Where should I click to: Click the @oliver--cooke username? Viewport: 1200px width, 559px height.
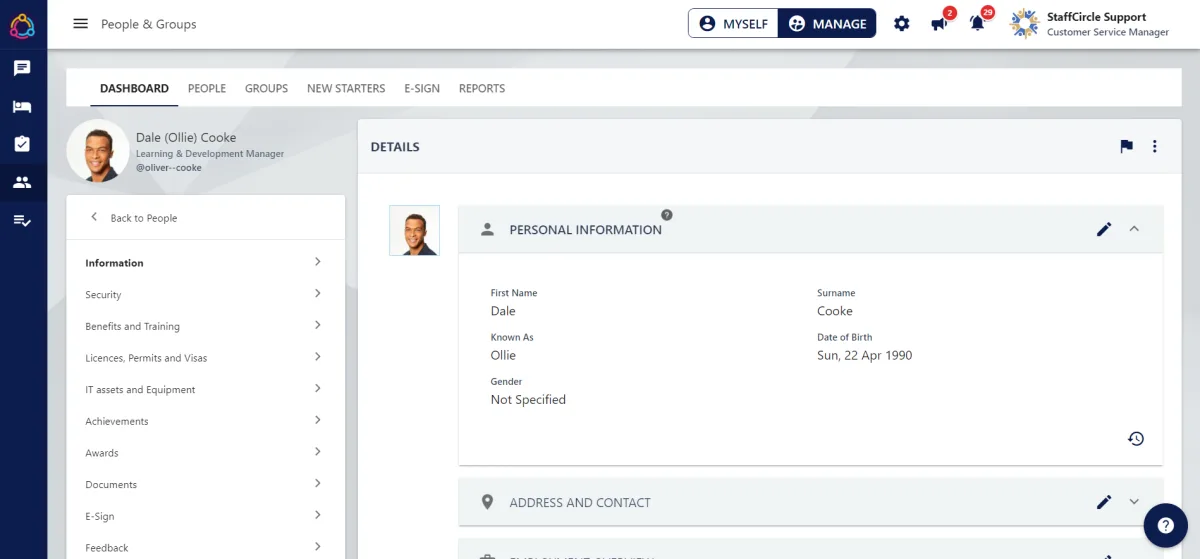[x=169, y=168]
